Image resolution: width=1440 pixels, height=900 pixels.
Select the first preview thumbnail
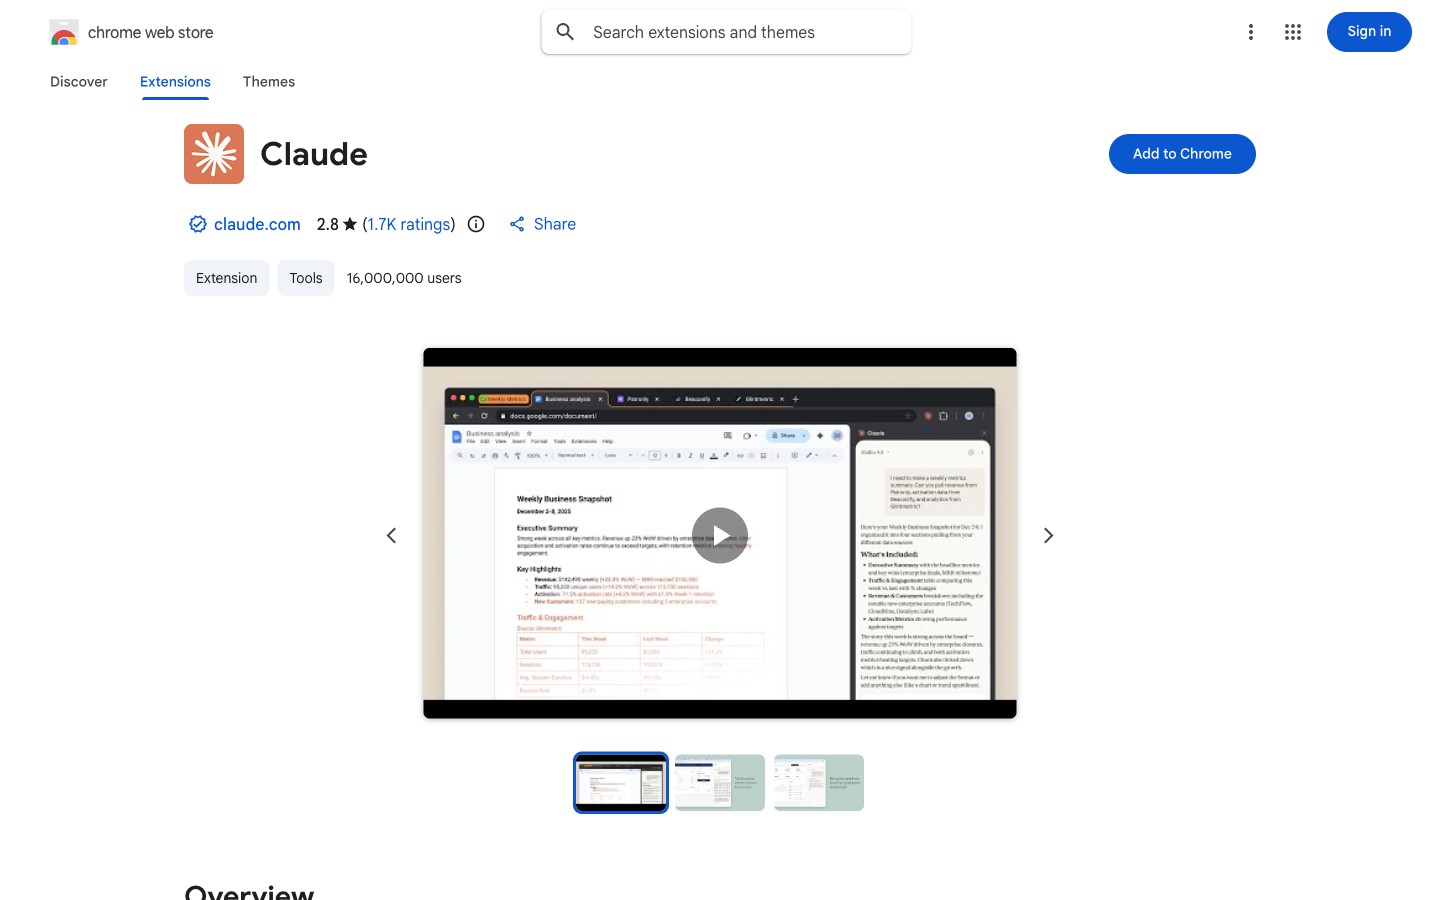pos(621,783)
